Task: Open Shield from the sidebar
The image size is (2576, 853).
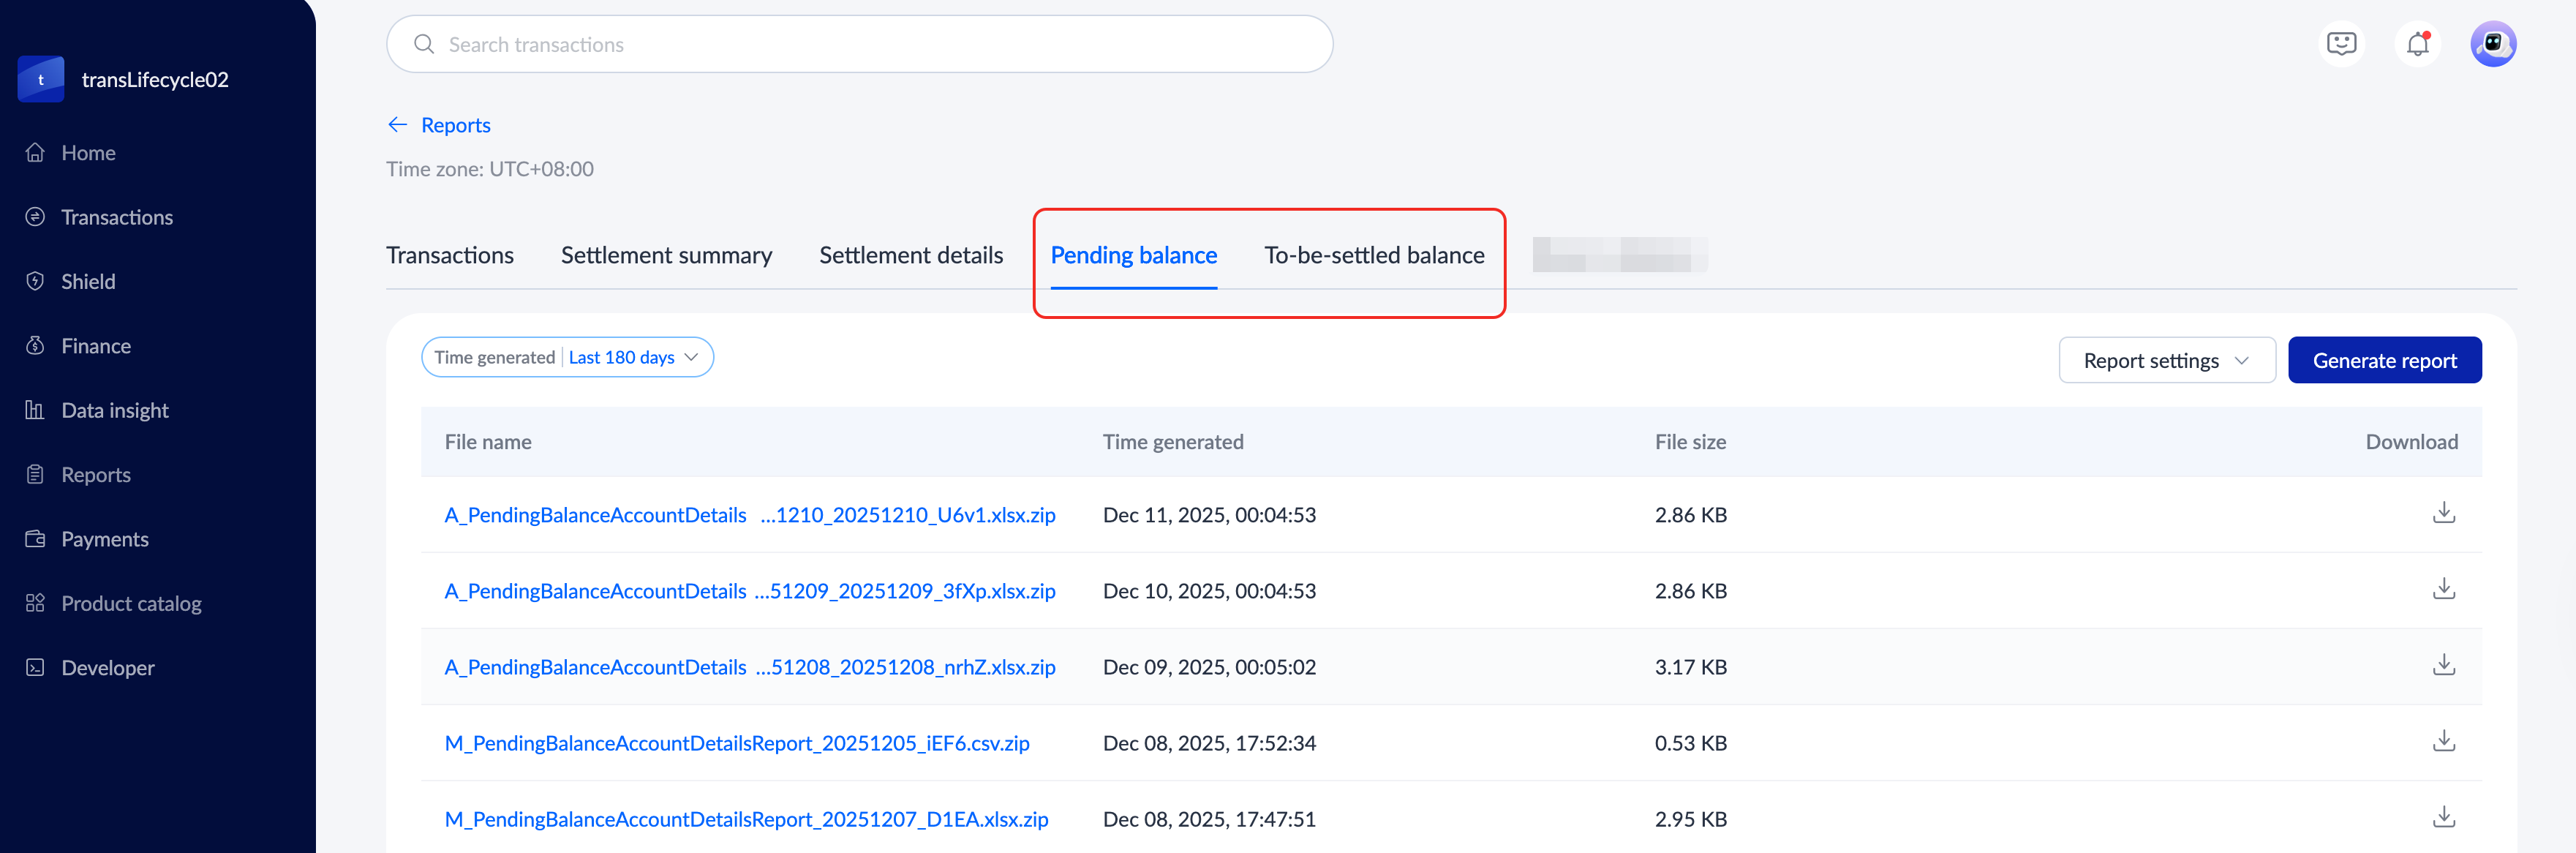Action: click(88, 282)
